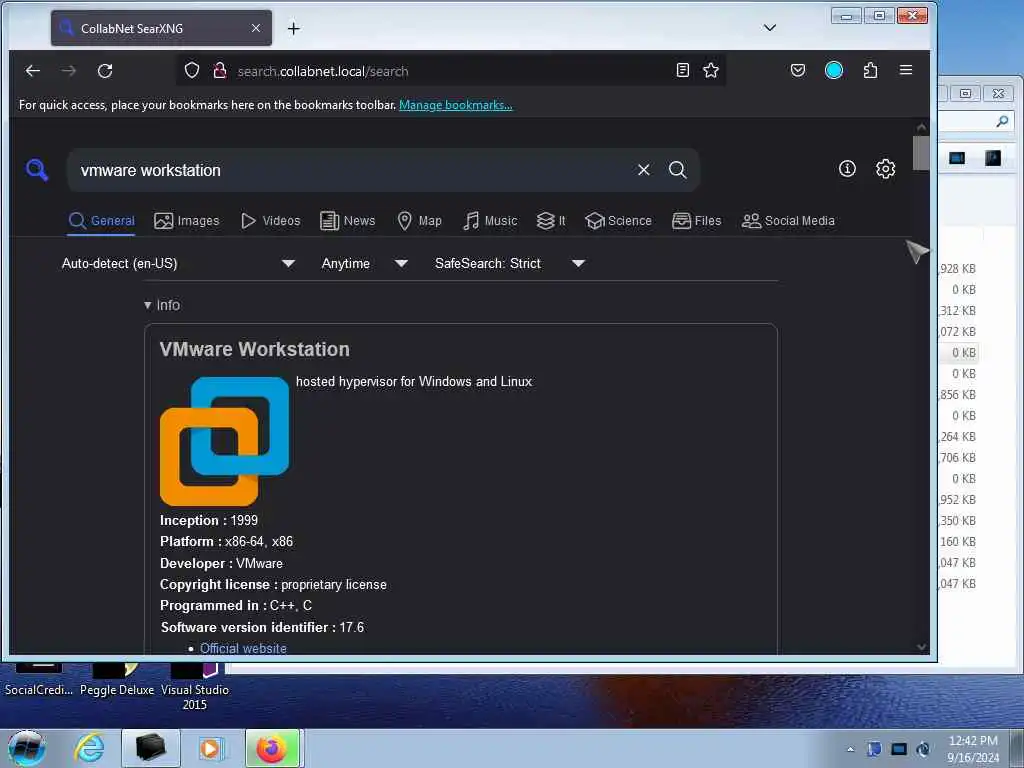This screenshot has width=1024, height=768.
Task: Click page vertical scrollbar thumb
Action: click(921, 152)
